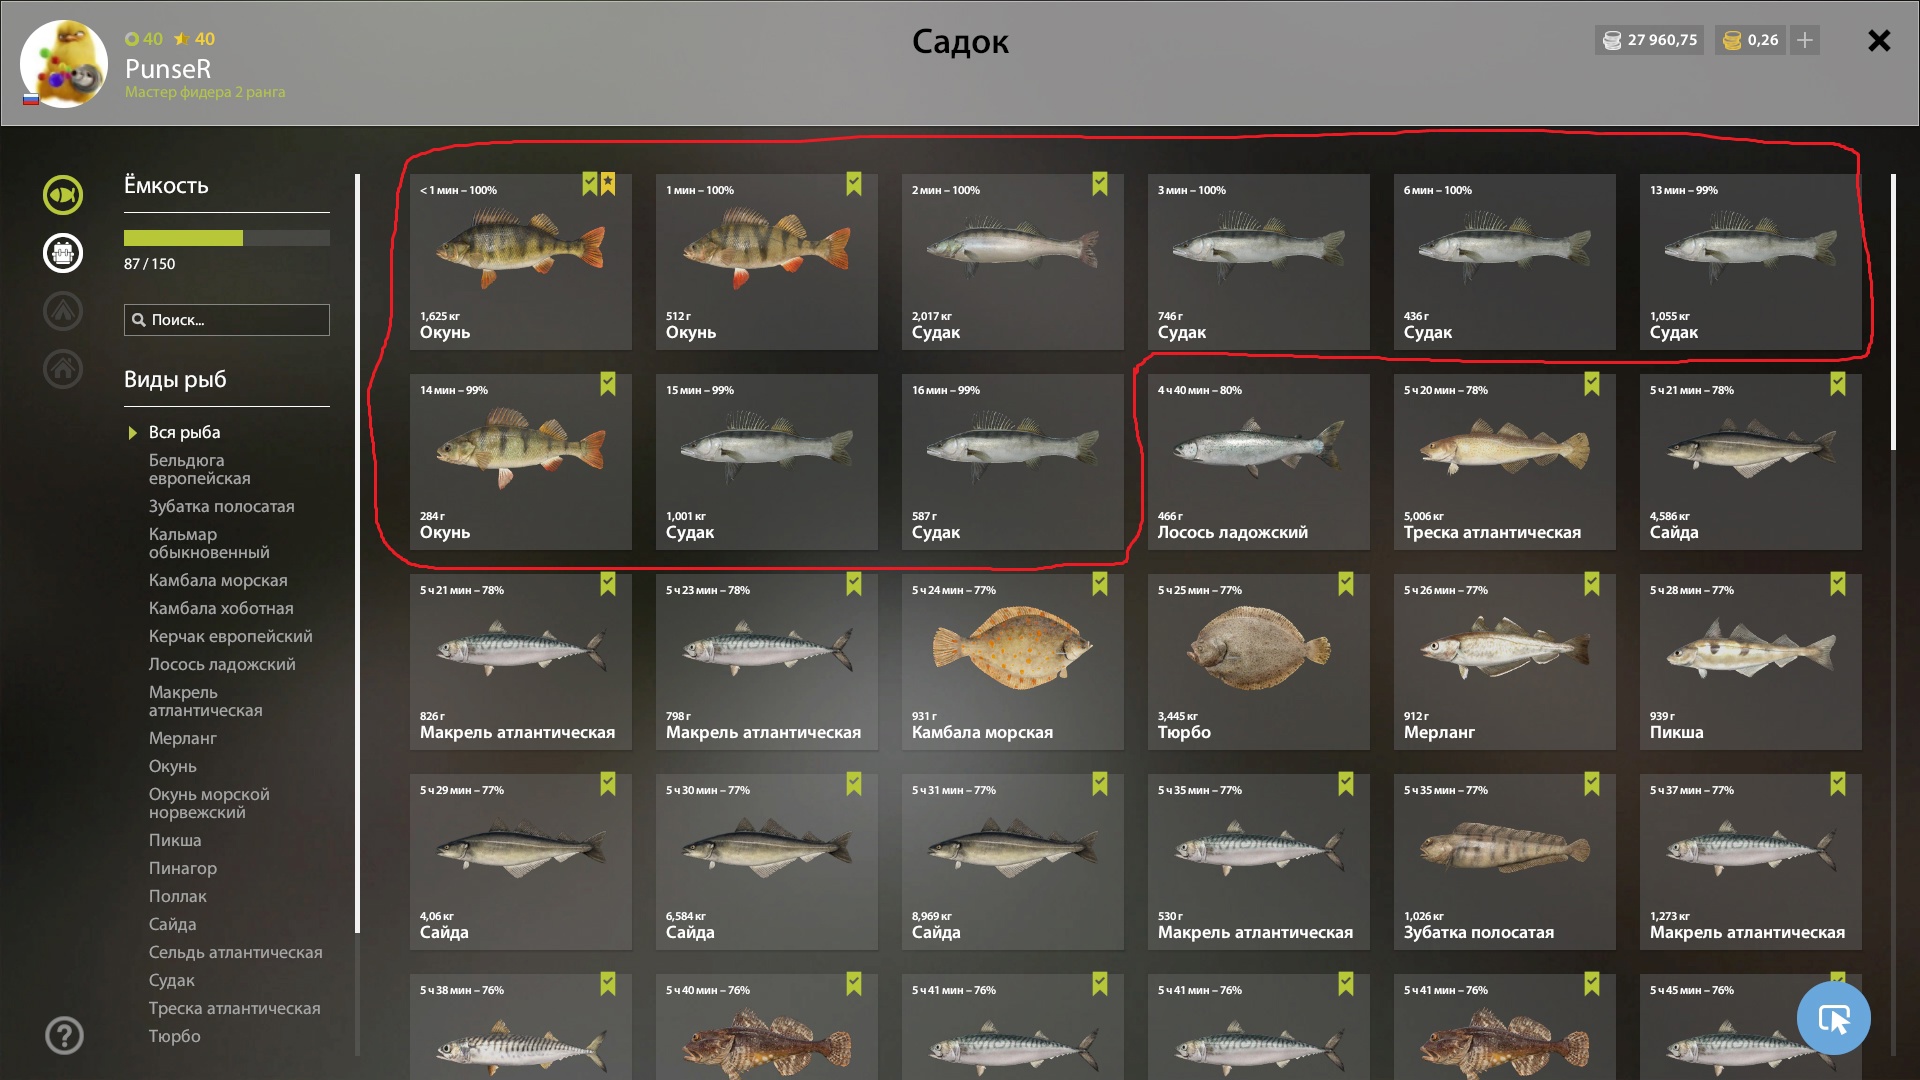
Task: Toggle green bookmark on 512 г Окунь
Action: coord(853,183)
